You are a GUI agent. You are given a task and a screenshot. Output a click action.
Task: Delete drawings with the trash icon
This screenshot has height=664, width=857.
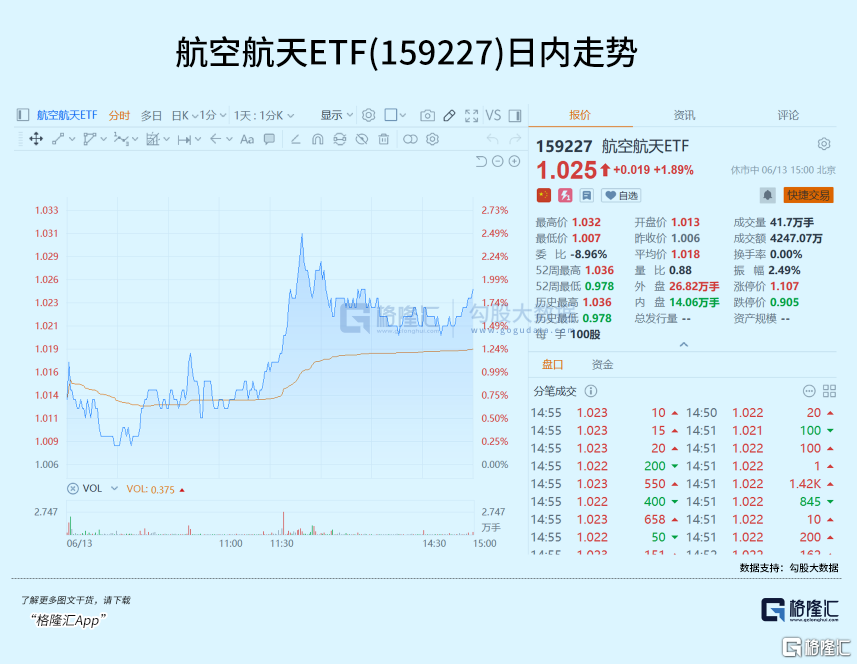click(383, 139)
